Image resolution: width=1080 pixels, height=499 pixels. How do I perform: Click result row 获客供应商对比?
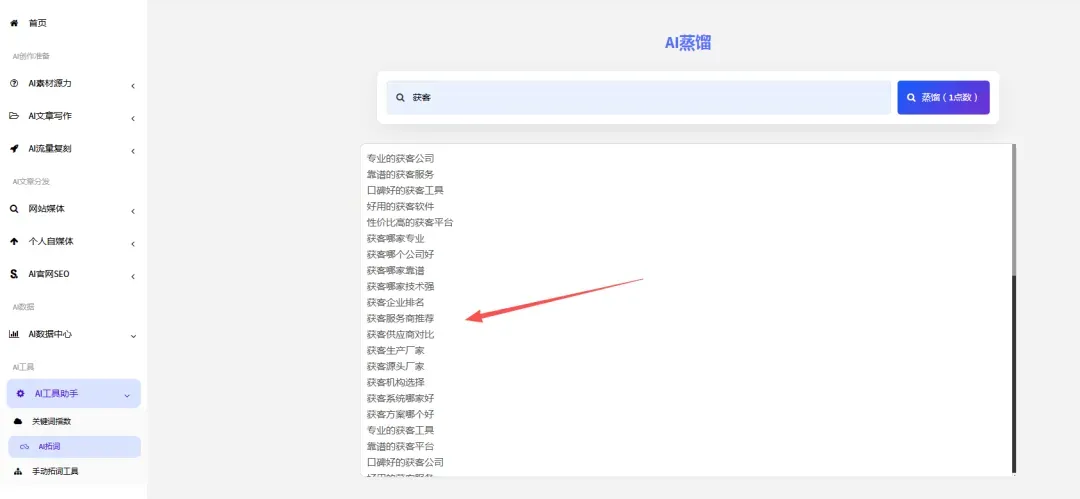click(x=400, y=334)
